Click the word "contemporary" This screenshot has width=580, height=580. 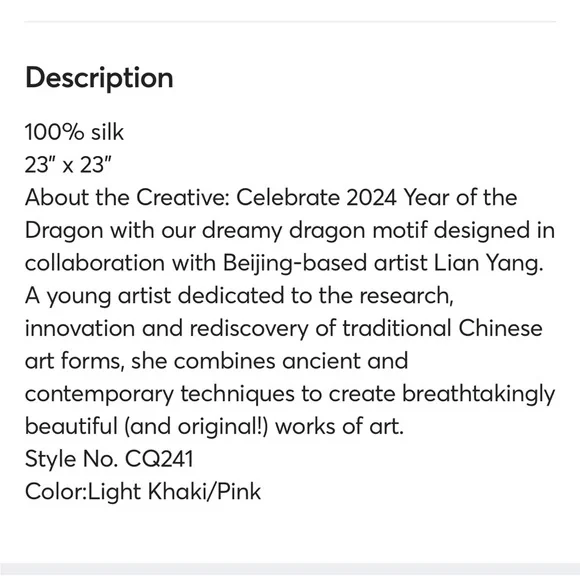[x=99, y=395]
